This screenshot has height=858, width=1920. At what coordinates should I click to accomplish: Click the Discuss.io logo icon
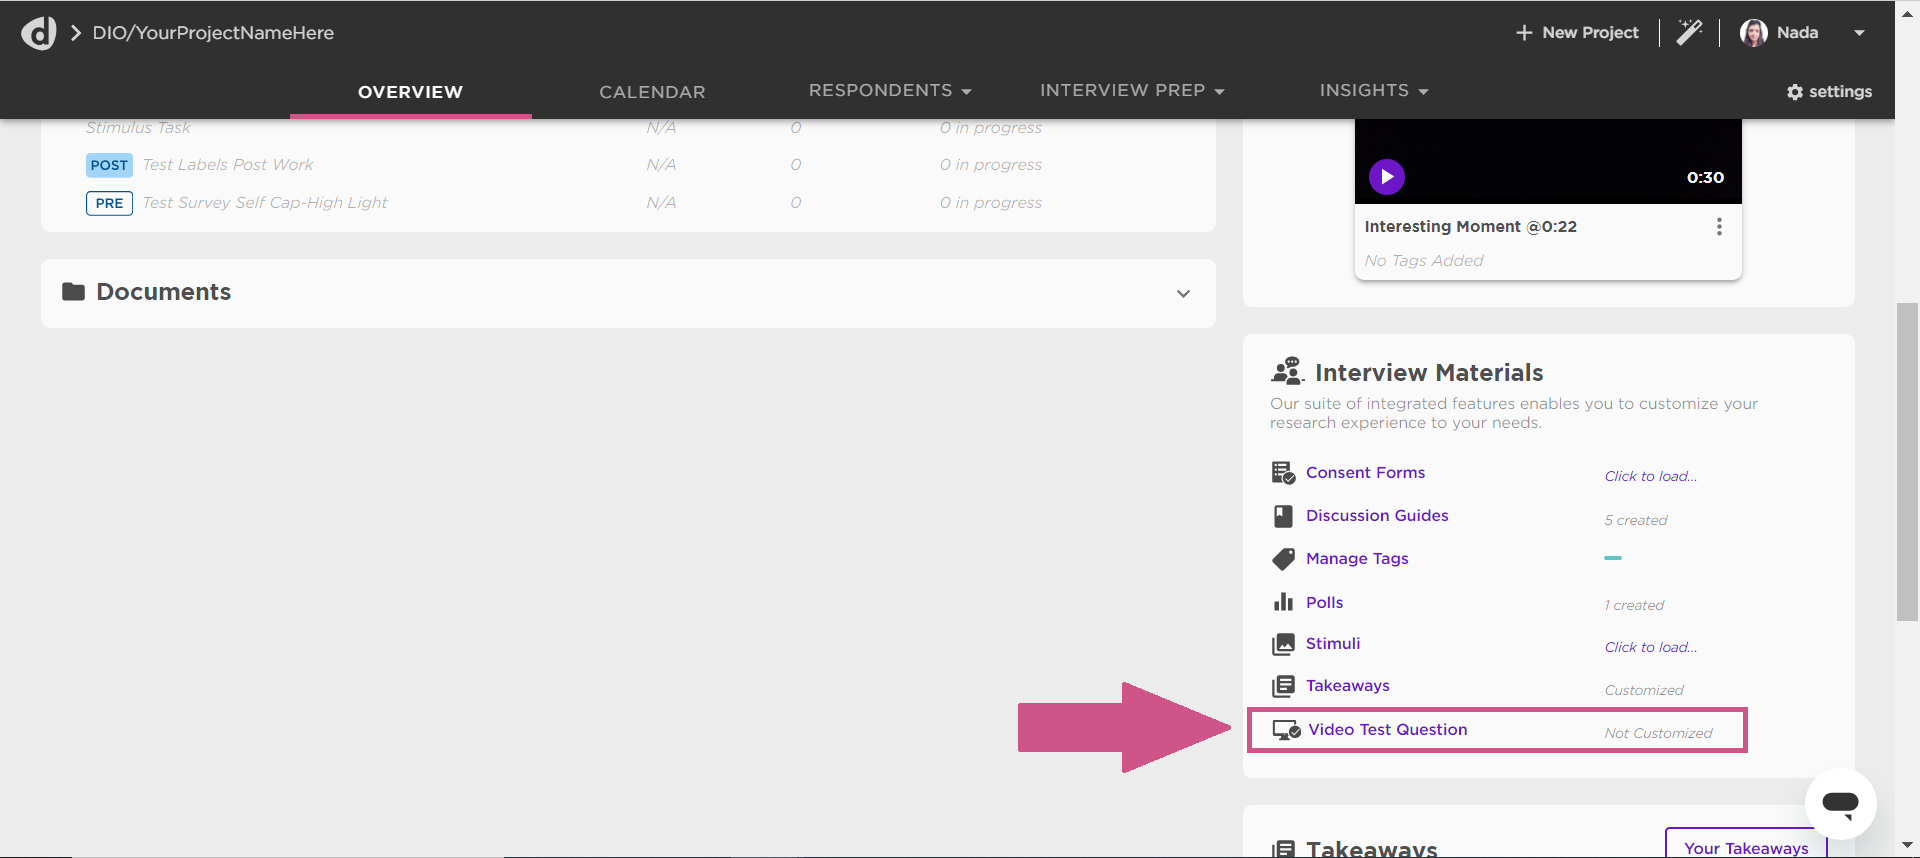[39, 33]
